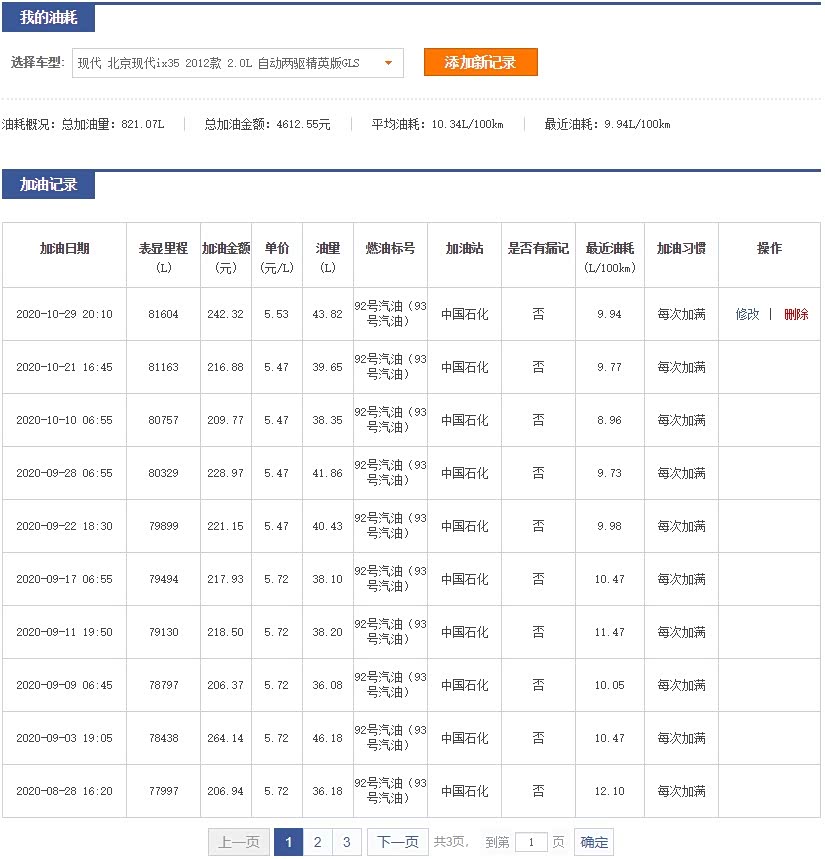Screen dimensions: 825x859
Task: Focus the page number input box
Action: pyautogui.click(x=531, y=842)
